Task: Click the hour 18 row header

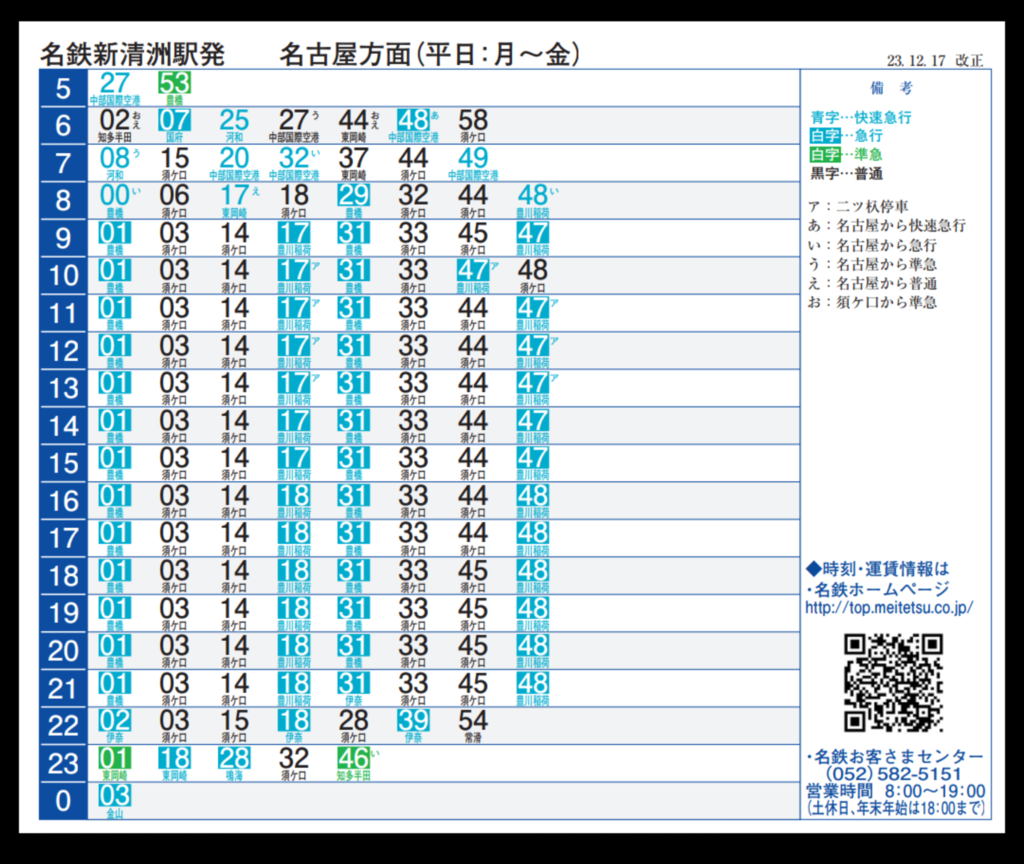Action: (63, 576)
